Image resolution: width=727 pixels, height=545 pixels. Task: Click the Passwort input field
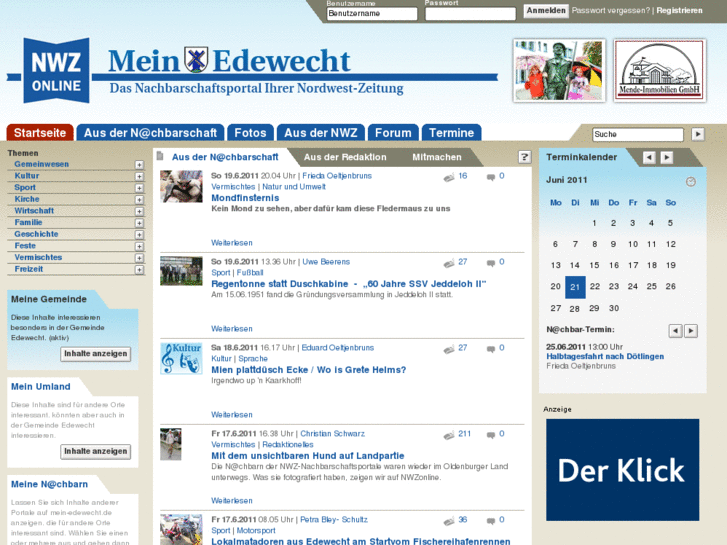click(471, 13)
